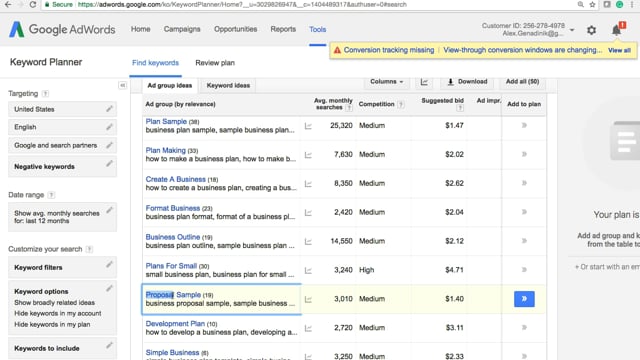Edit Keyword filters pencil icon
The image size is (640, 360).
click(109, 264)
